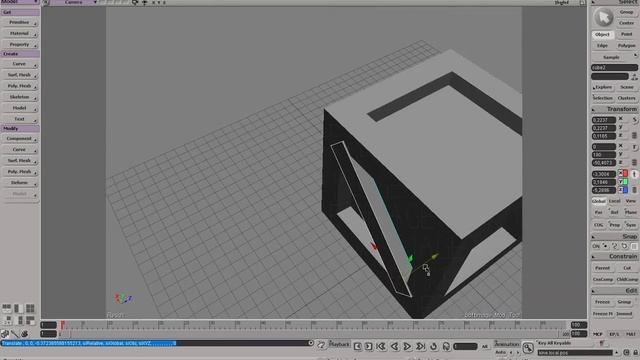
Task: Open the Modify Deform menu
Action: click(x=20, y=183)
